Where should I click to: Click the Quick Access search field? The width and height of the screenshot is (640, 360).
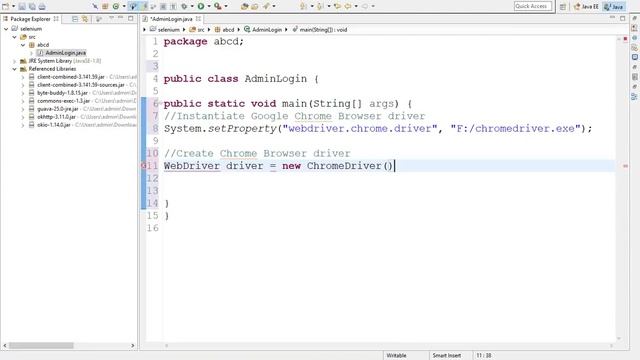click(533, 6)
